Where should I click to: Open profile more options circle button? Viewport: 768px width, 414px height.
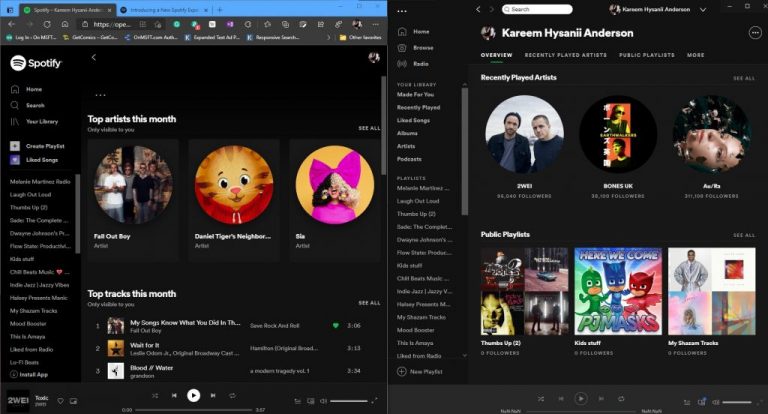(755, 33)
